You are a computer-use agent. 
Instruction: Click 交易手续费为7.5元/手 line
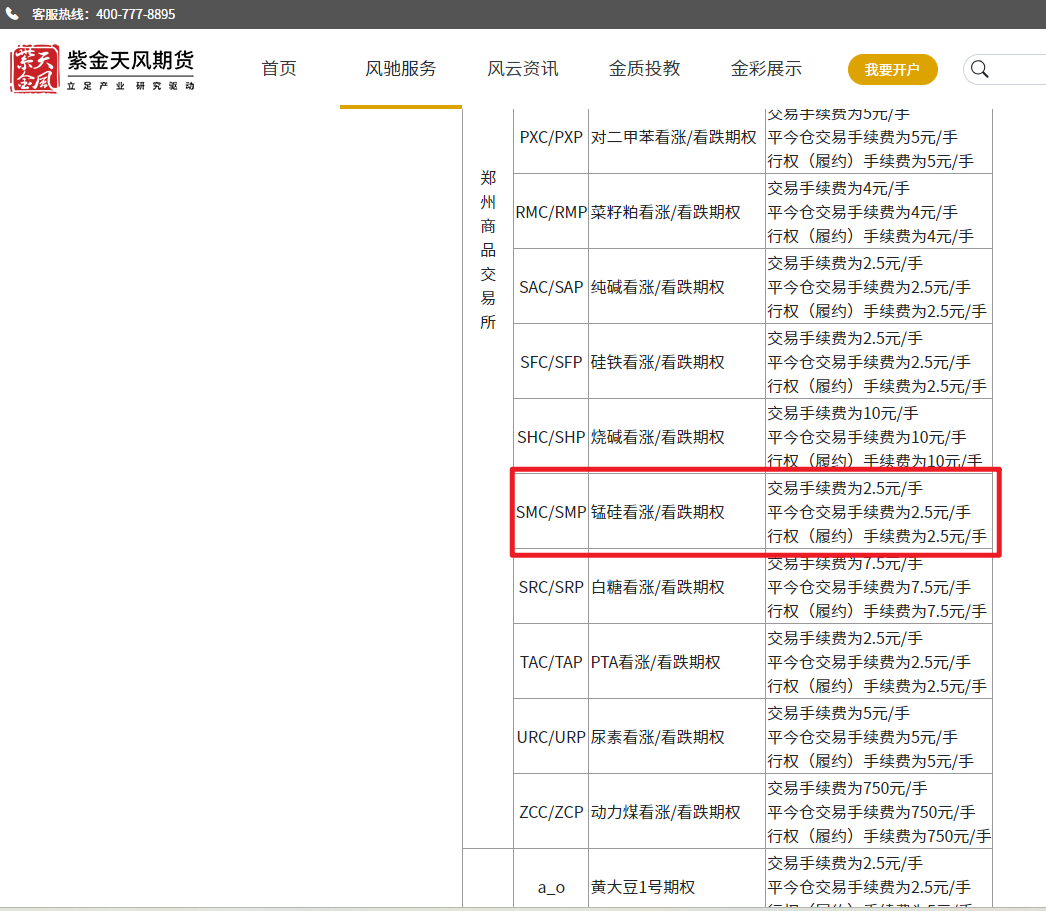point(845,564)
